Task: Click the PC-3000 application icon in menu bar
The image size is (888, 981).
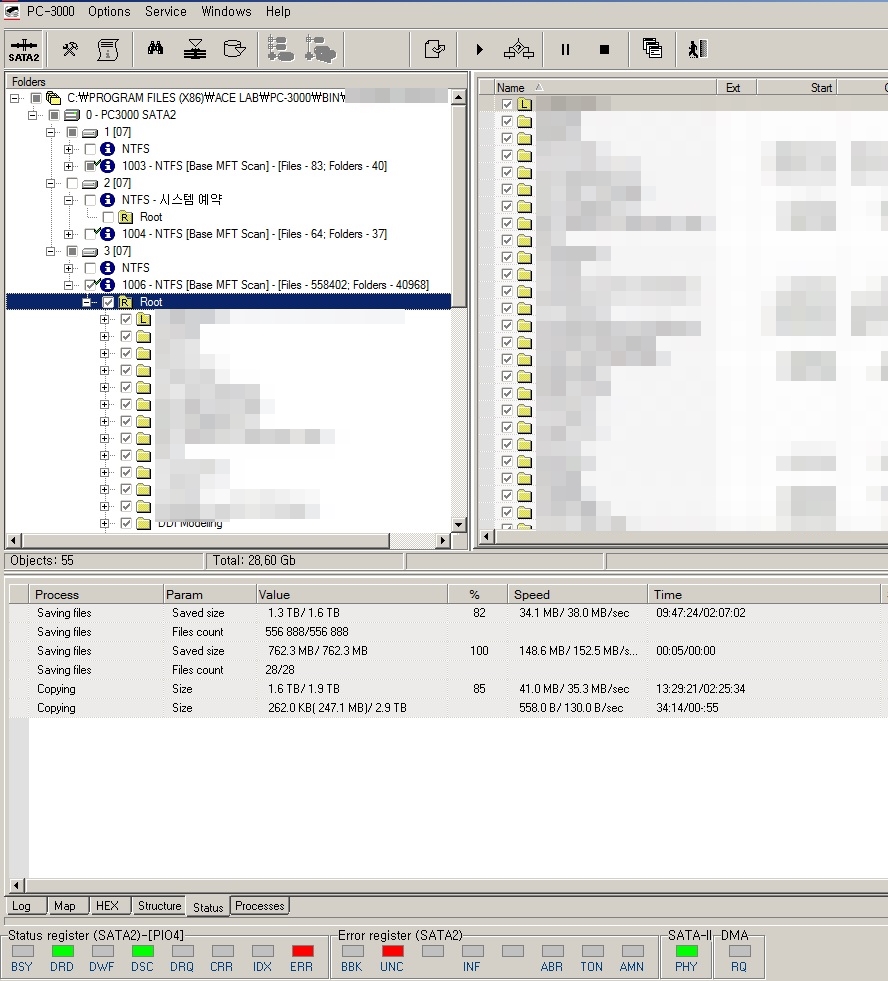Action: [11, 11]
